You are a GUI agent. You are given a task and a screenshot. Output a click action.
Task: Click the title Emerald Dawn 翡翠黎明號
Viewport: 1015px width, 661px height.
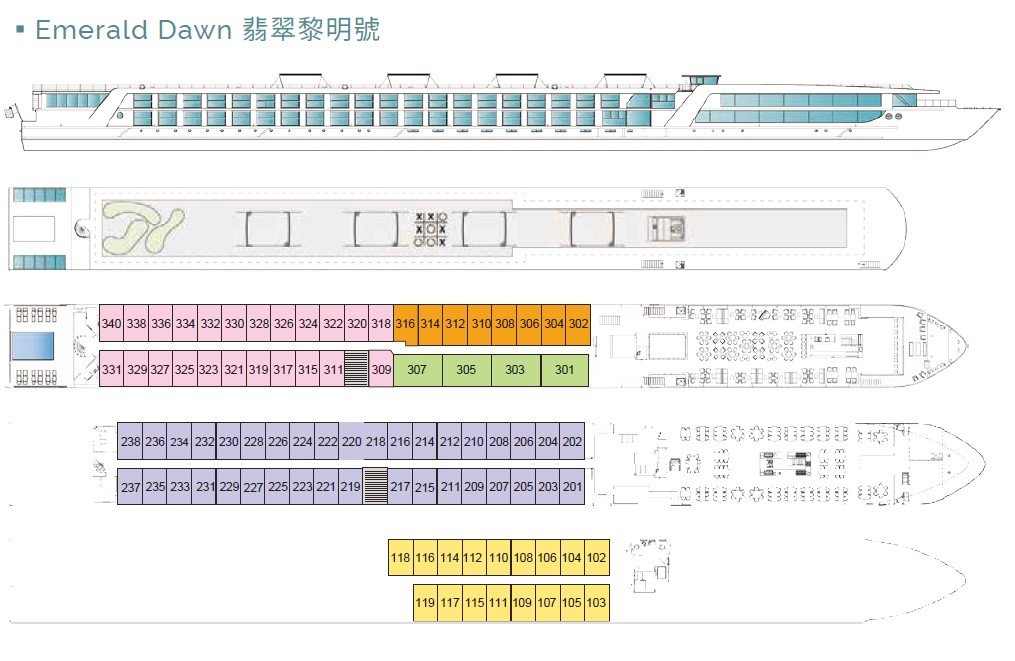click(x=207, y=30)
